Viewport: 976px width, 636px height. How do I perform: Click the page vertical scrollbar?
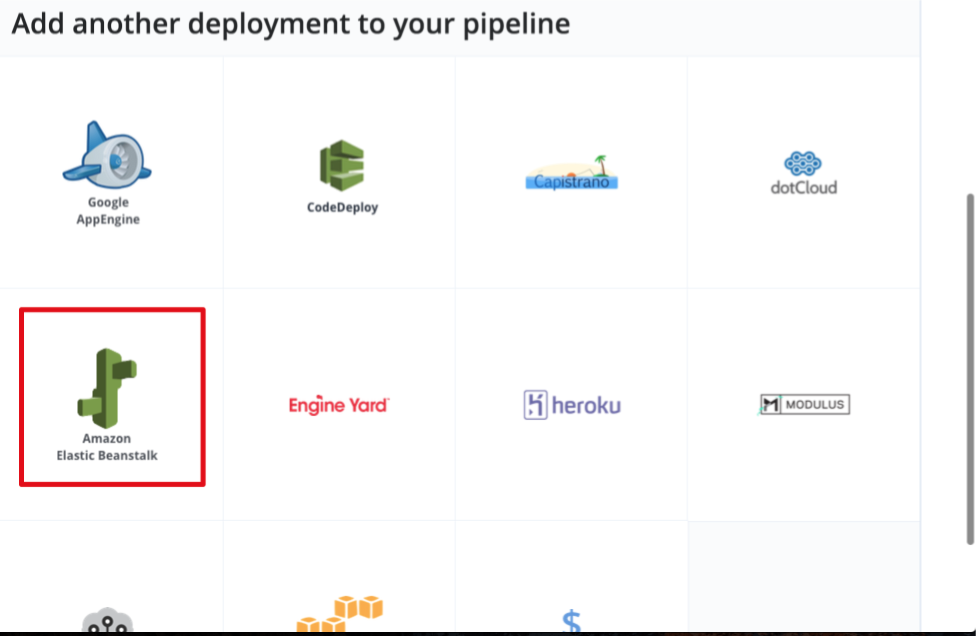click(x=970, y=369)
